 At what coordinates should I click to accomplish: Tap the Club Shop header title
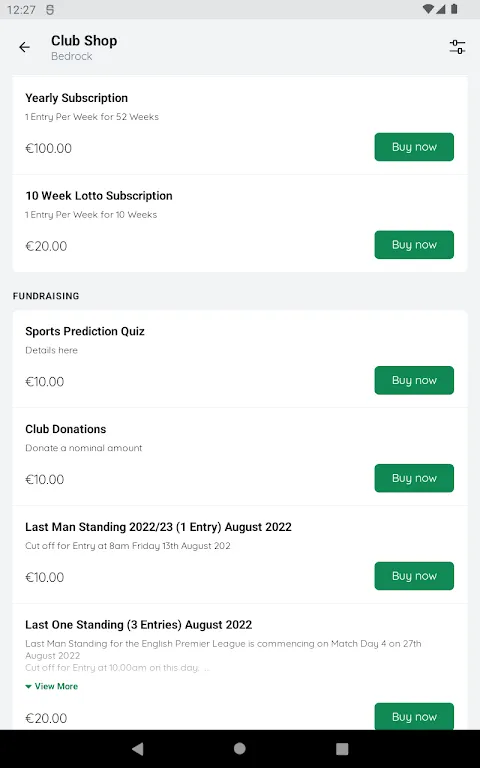click(84, 41)
